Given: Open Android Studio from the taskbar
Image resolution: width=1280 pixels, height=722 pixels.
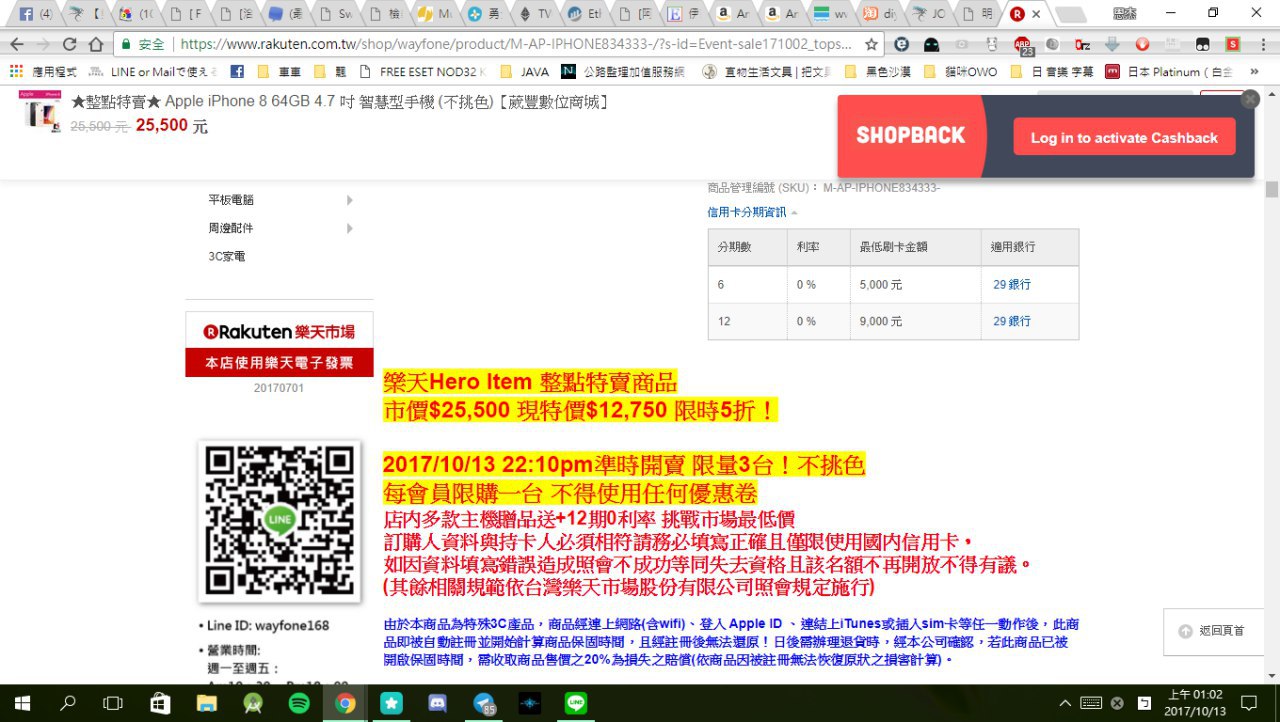Looking at the screenshot, I should click(x=252, y=703).
